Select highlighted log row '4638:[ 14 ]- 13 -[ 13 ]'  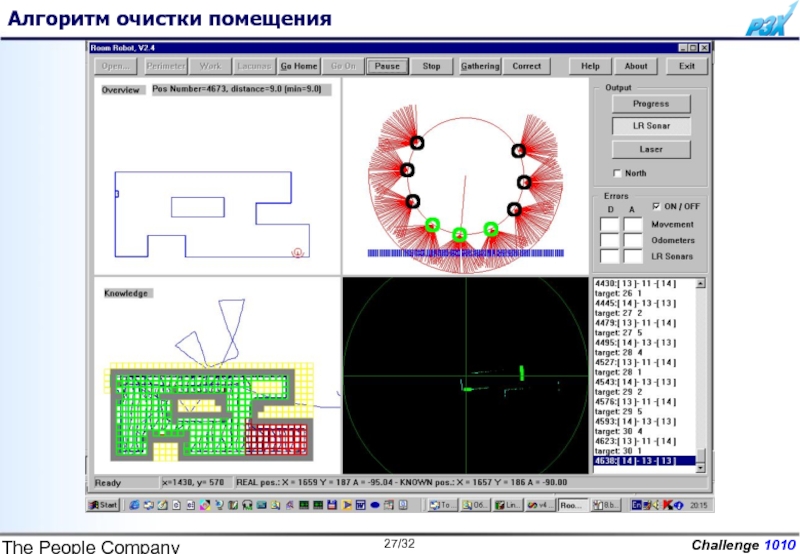[645, 461]
